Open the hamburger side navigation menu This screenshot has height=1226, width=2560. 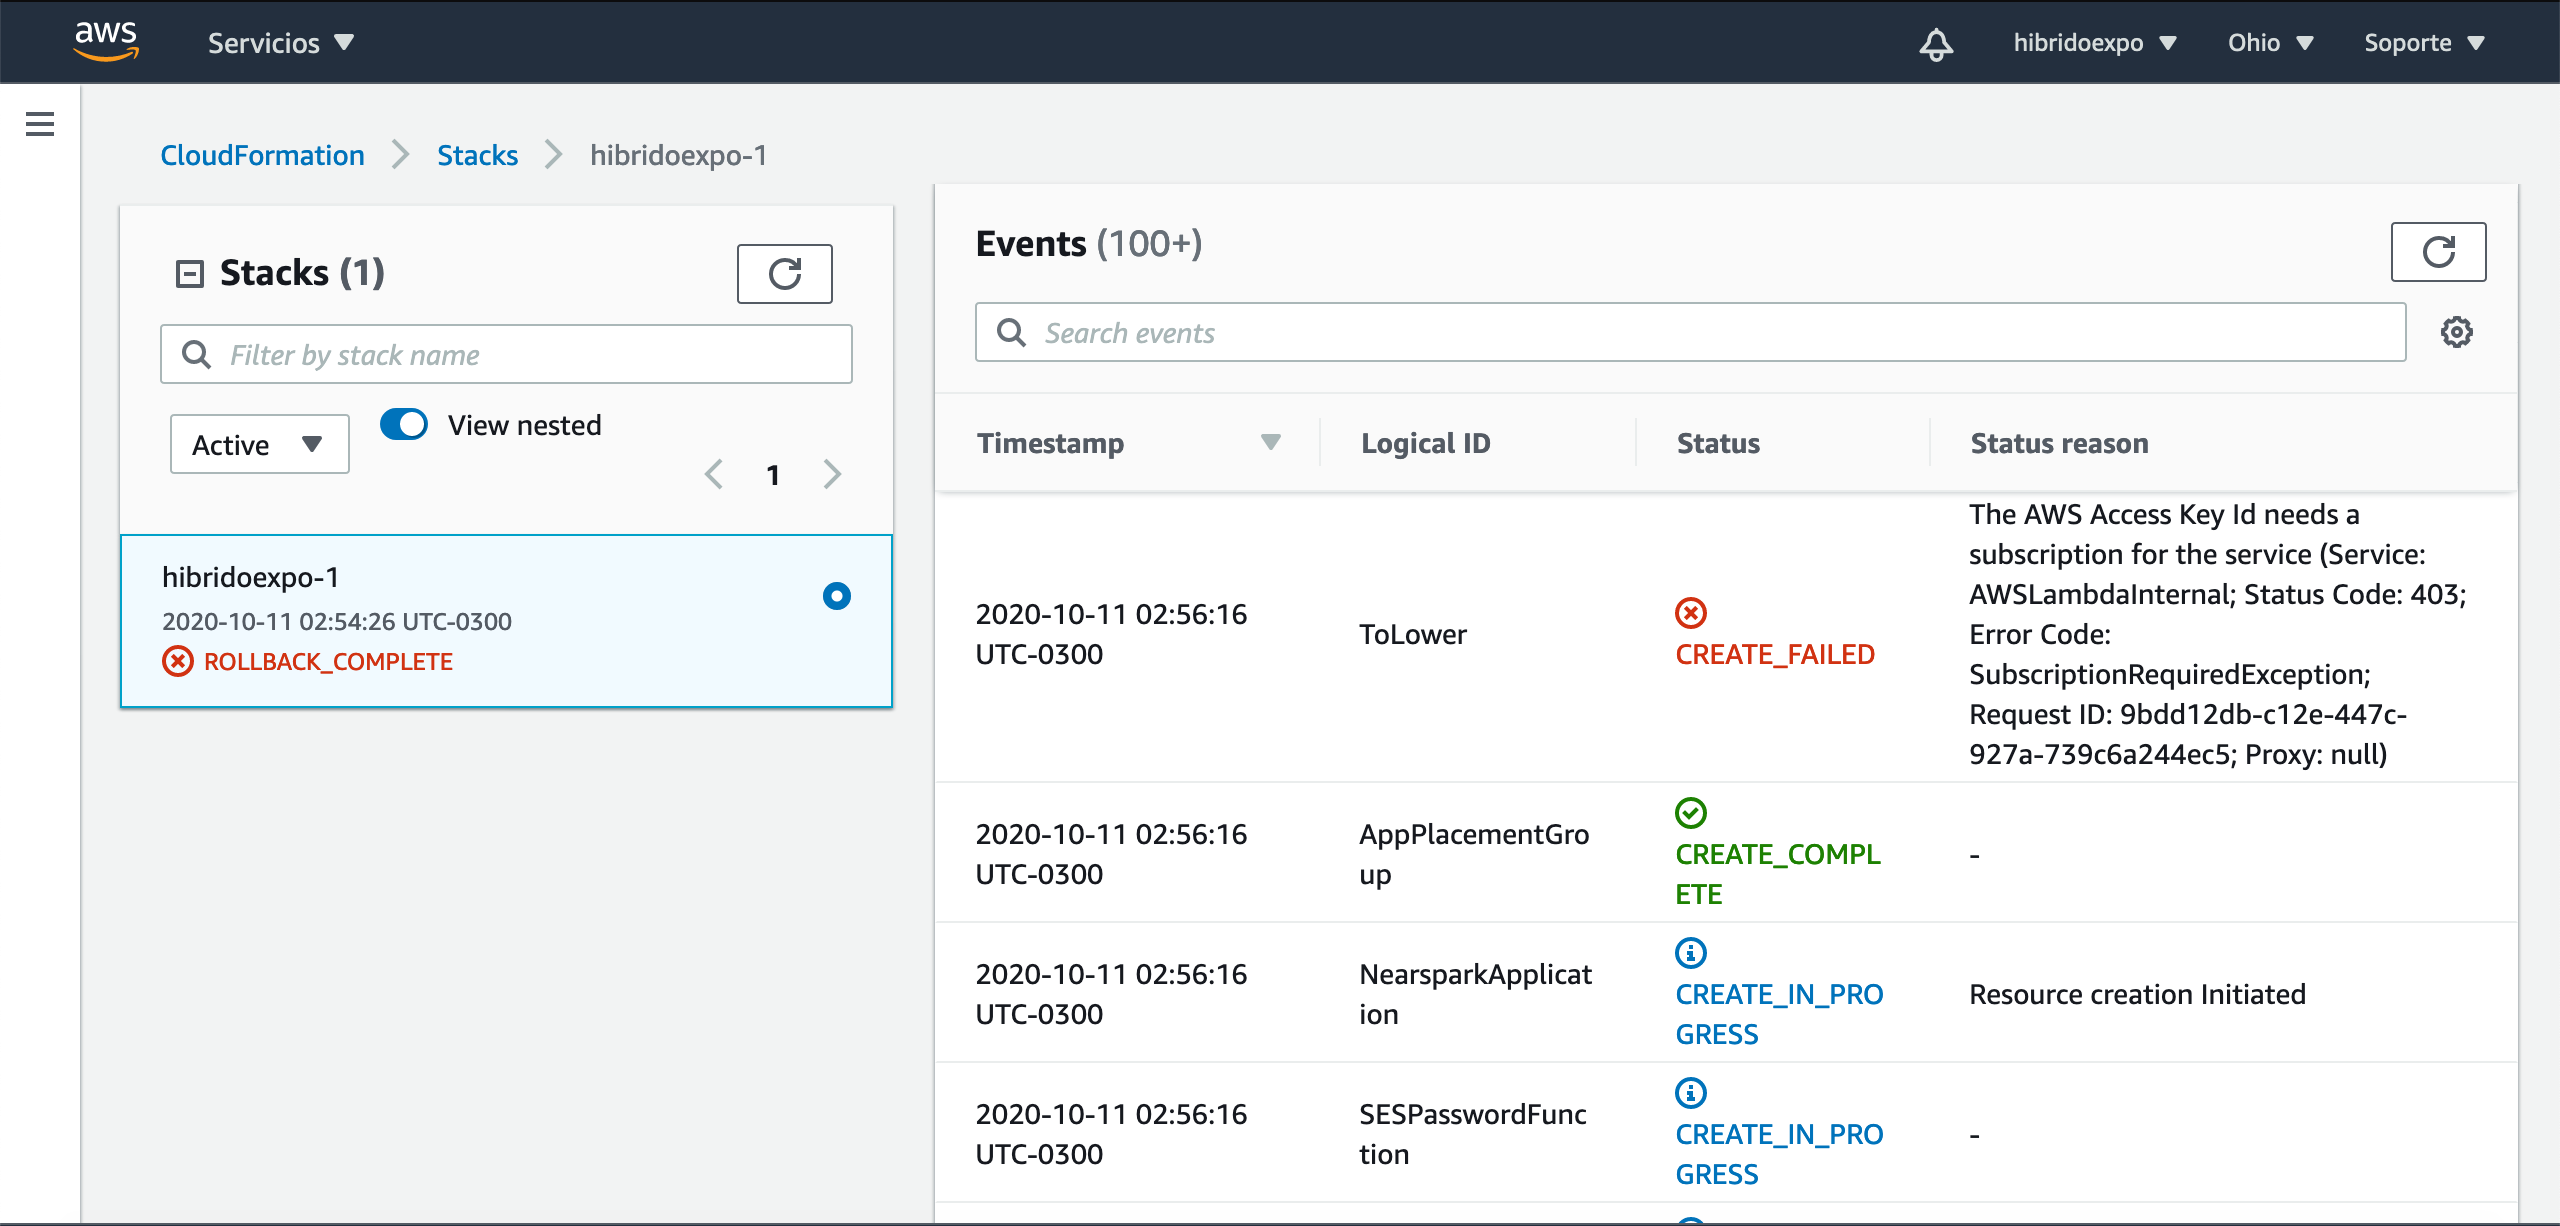pyautogui.click(x=40, y=124)
